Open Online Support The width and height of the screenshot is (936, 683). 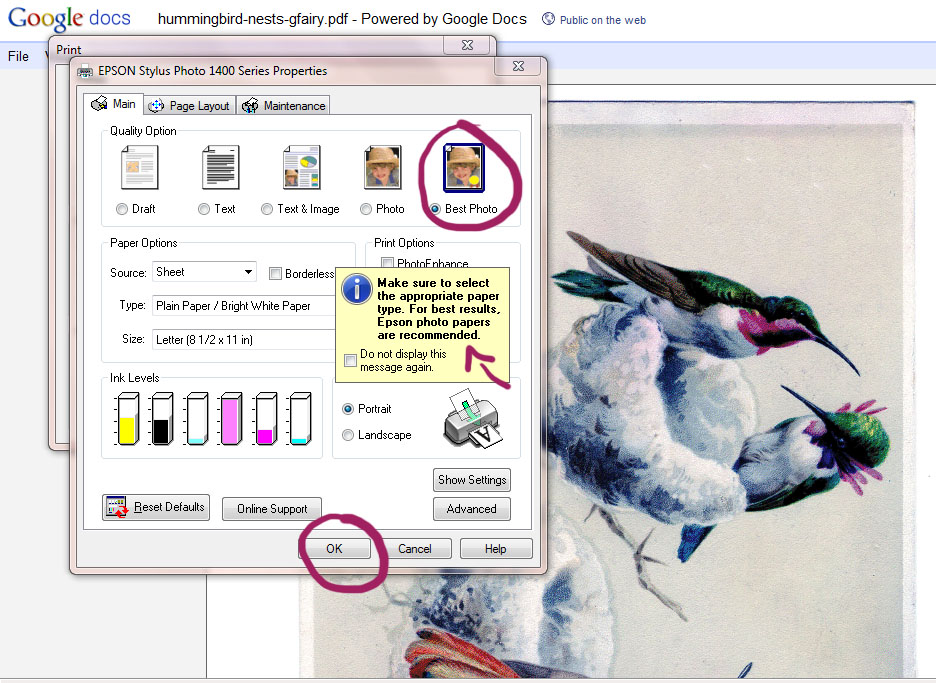pos(272,509)
